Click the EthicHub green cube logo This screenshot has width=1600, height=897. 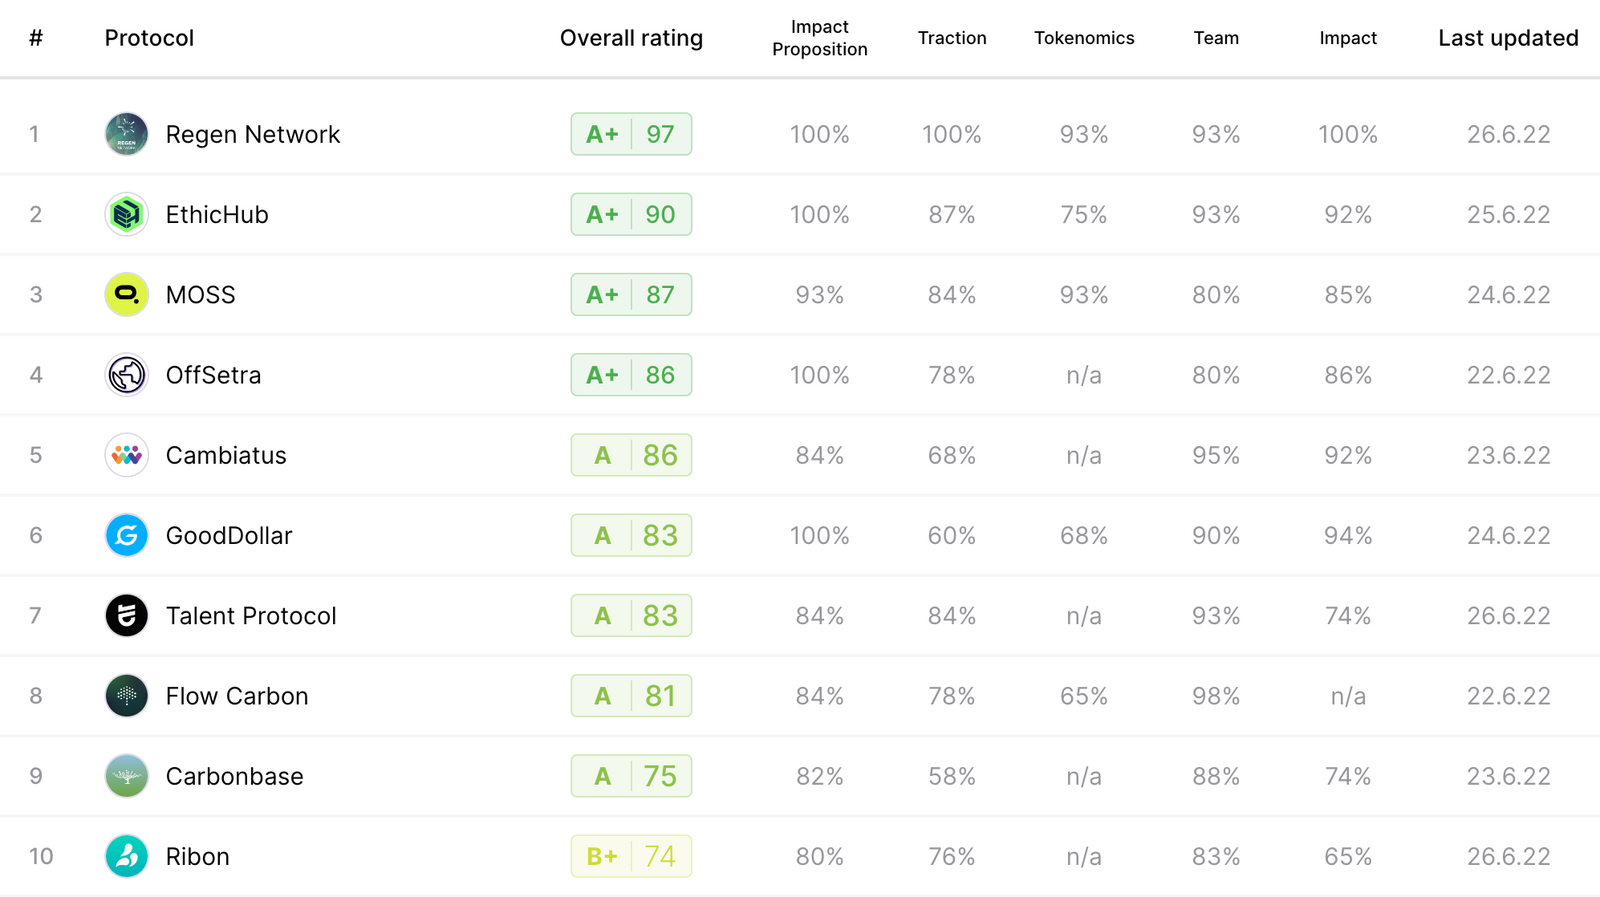[x=127, y=214]
